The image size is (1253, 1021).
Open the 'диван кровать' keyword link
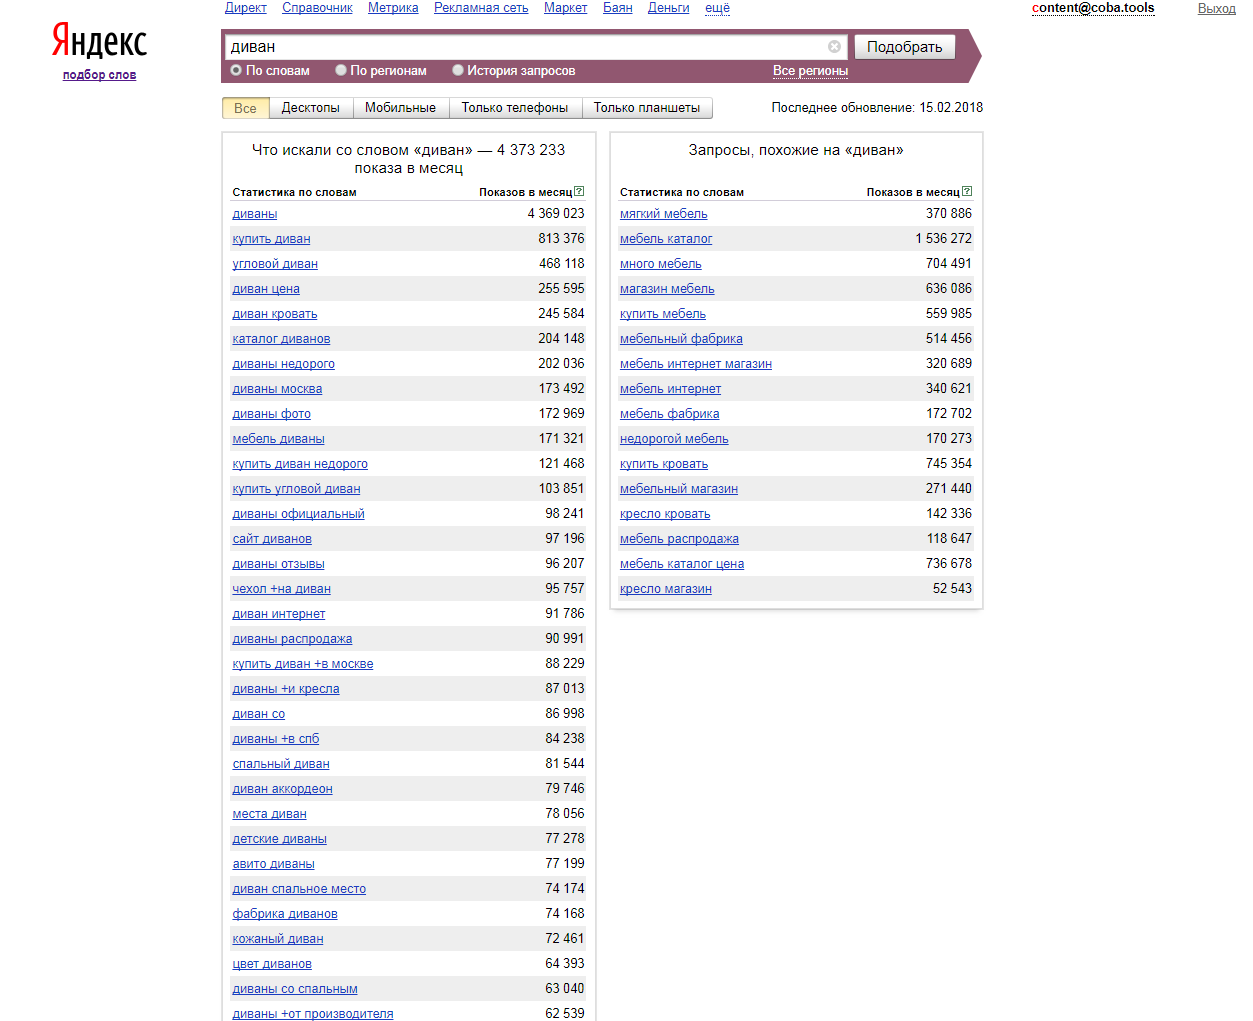tap(275, 314)
